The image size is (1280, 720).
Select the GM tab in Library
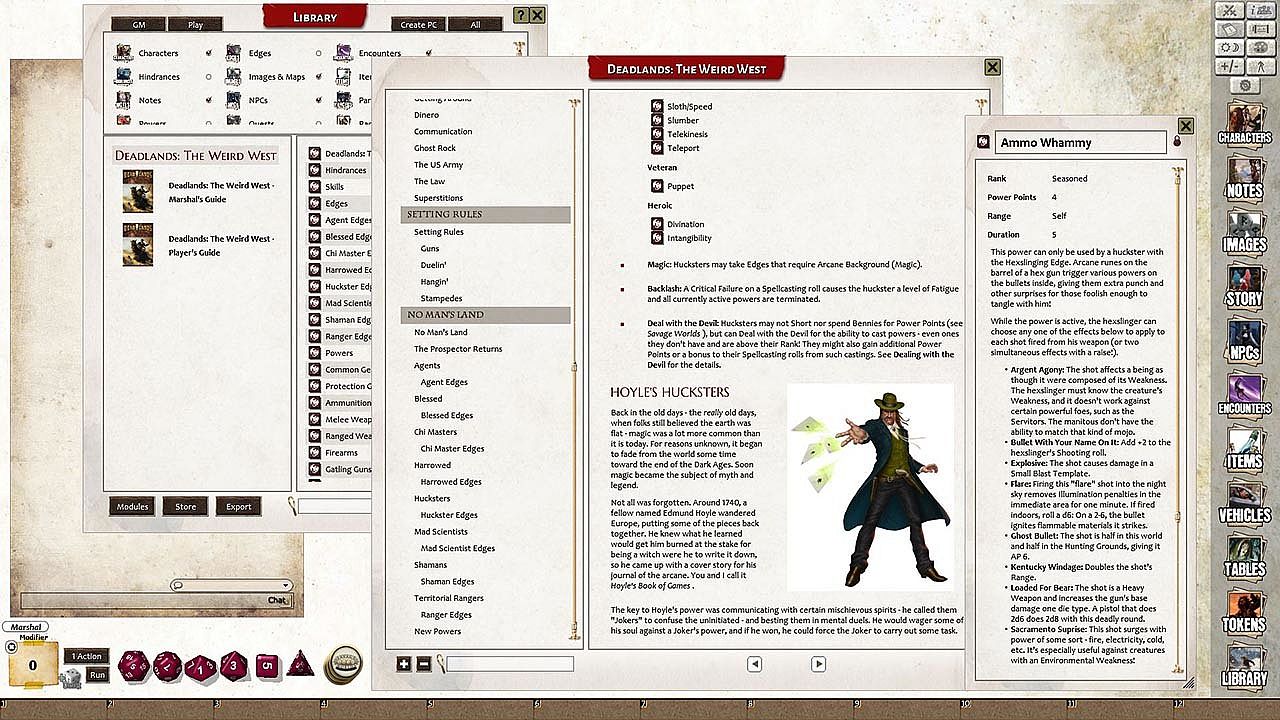(x=138, y=24)
